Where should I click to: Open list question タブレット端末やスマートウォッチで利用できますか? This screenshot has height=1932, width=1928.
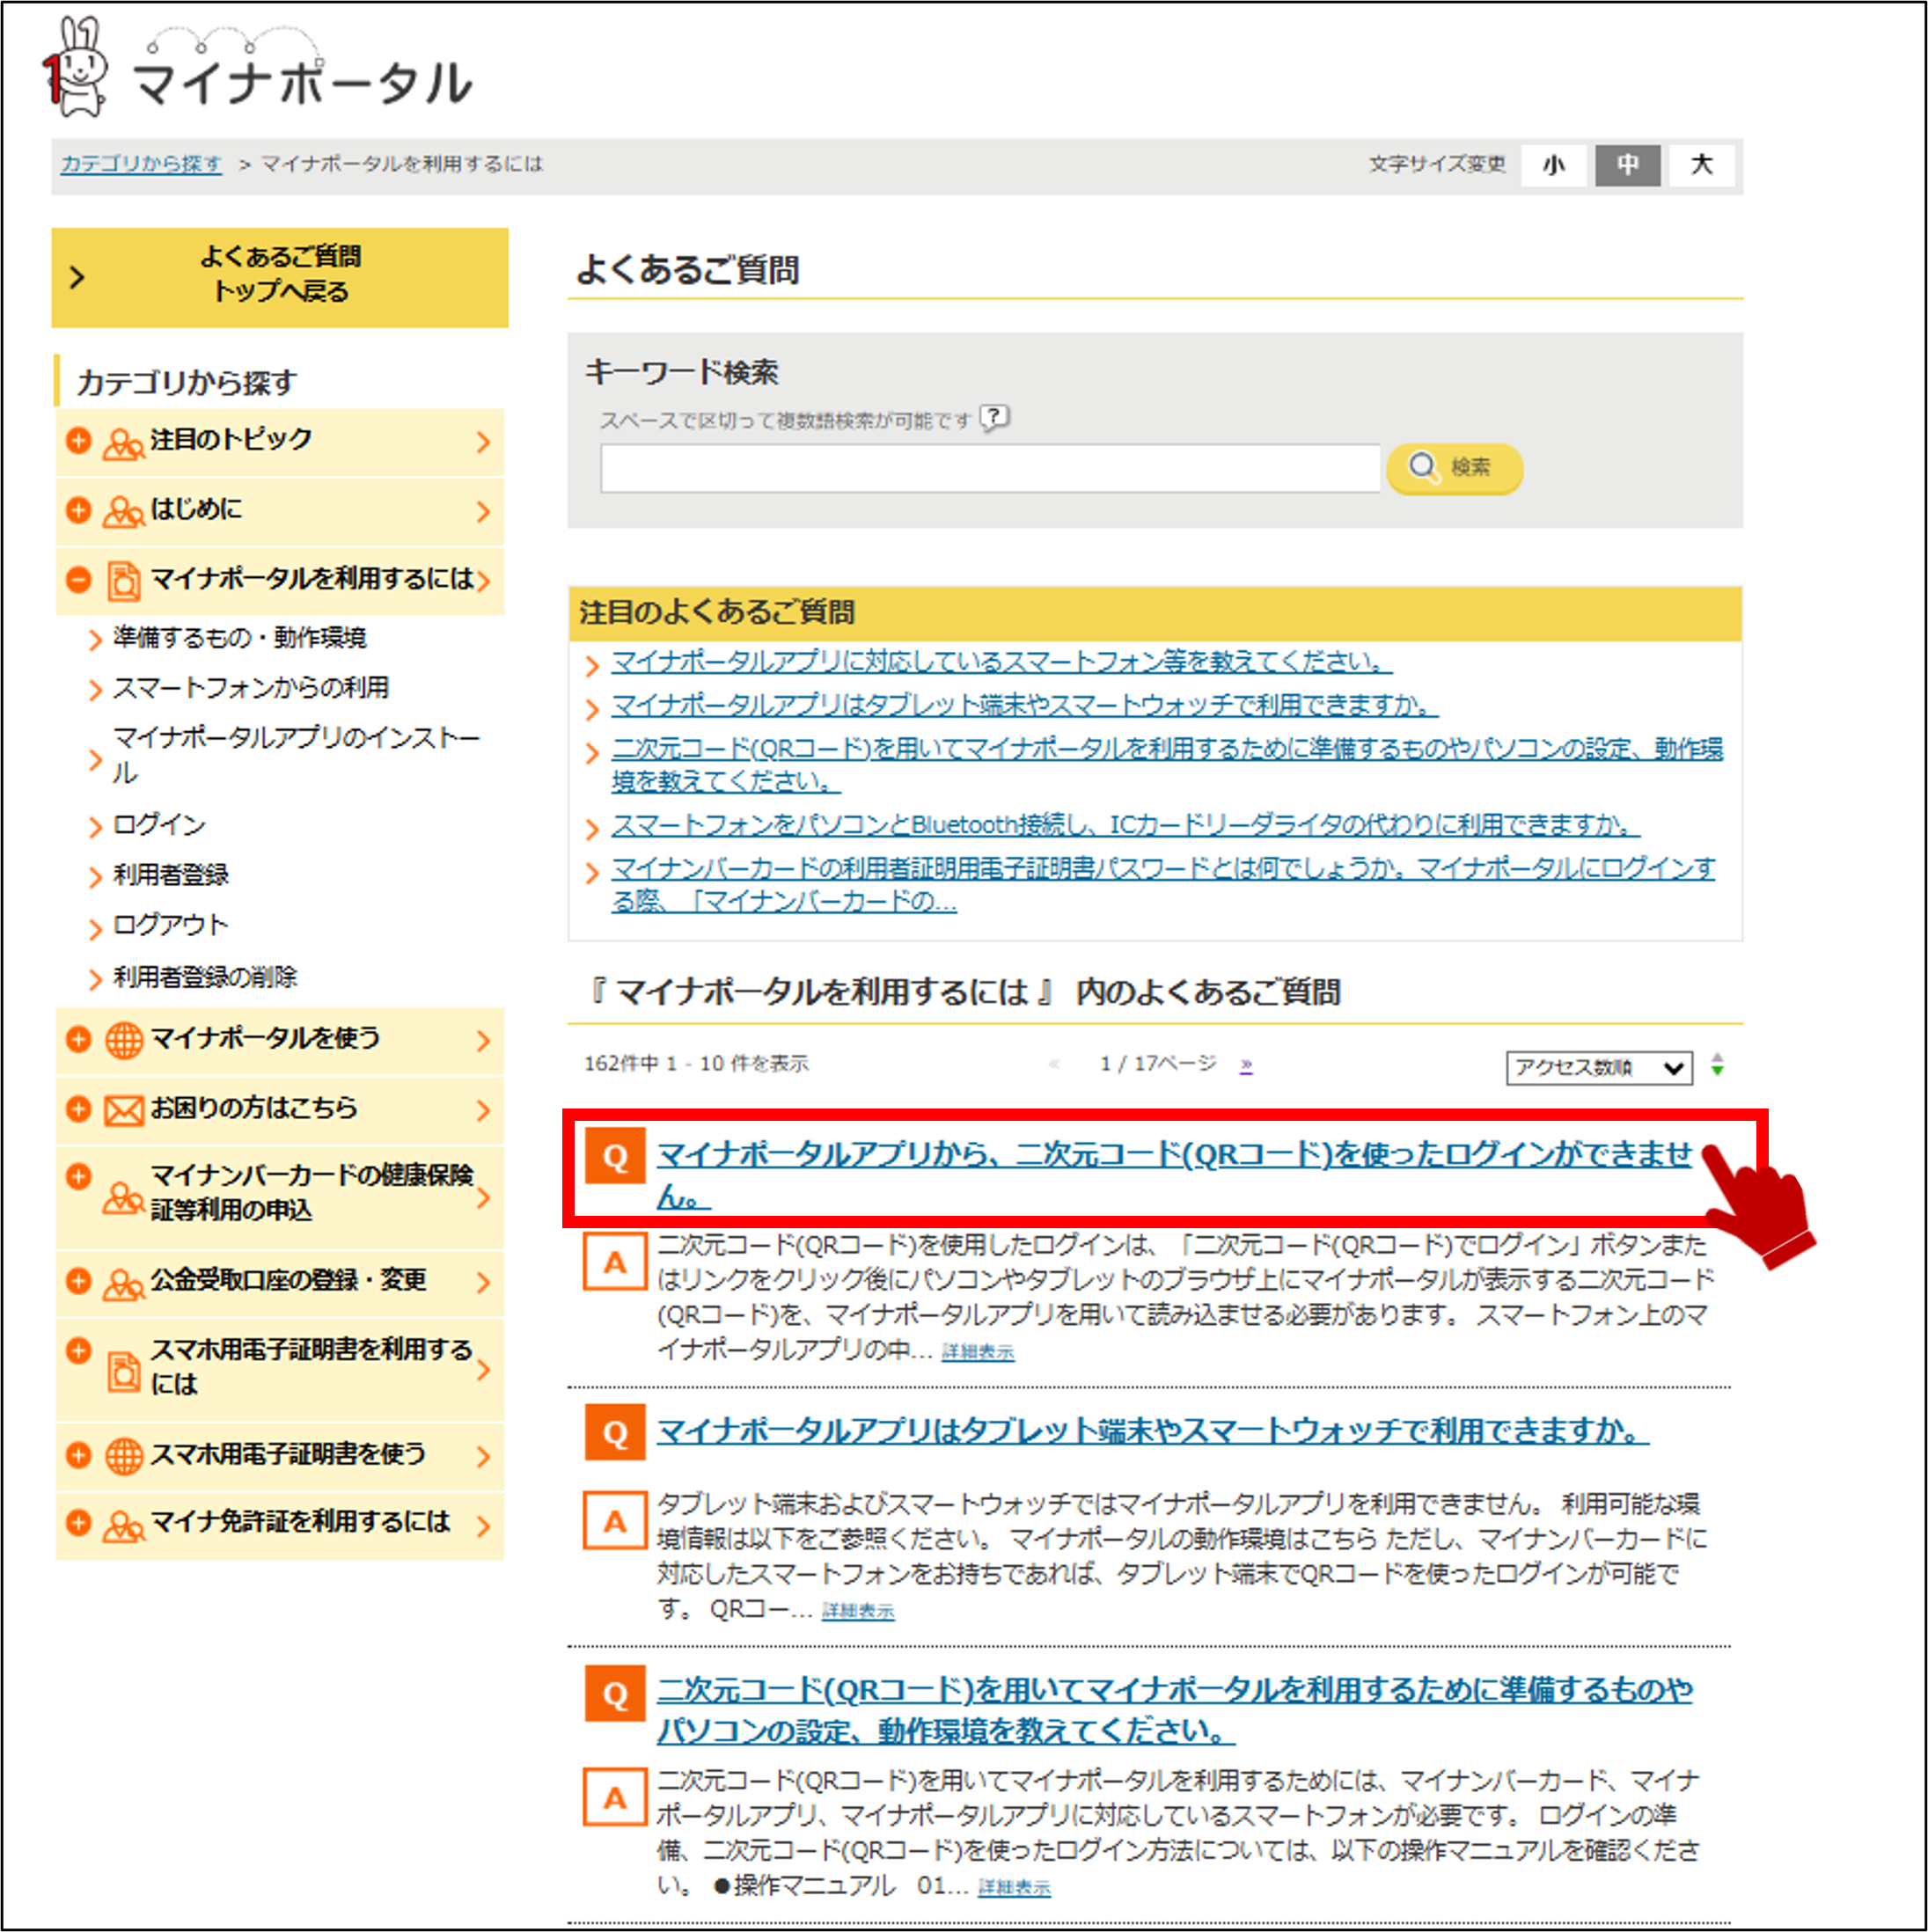[1152, 1431]
